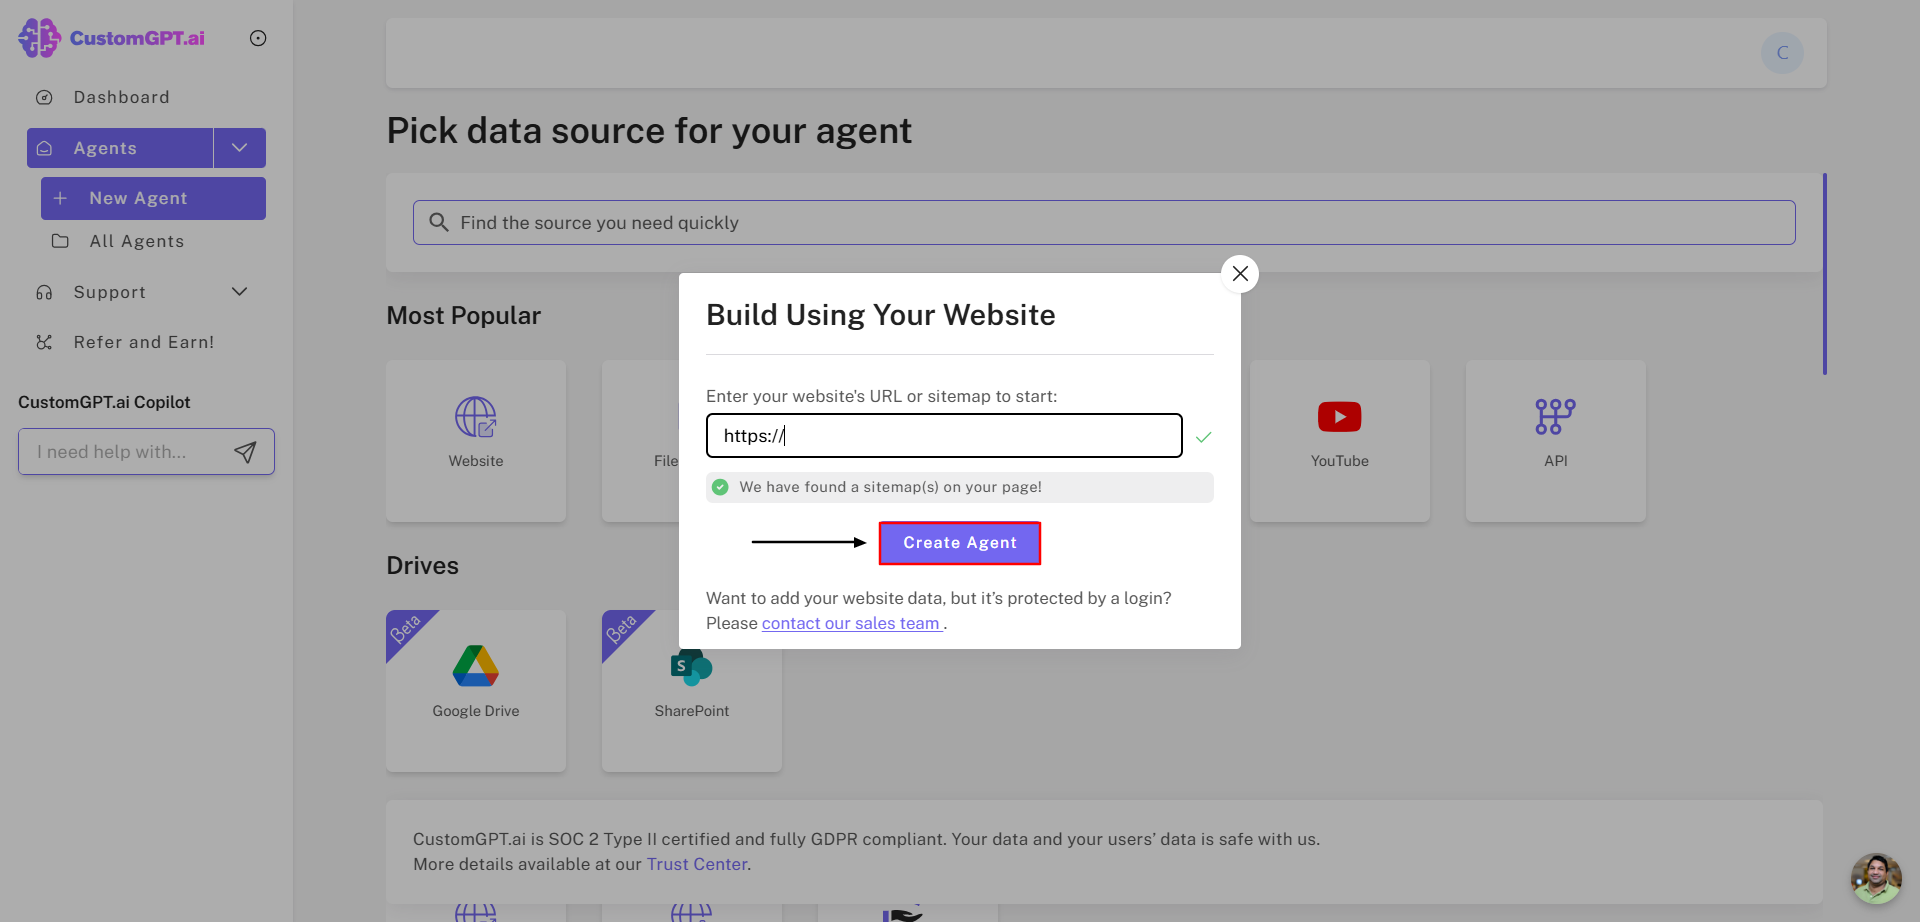Click the user avatar 'C' icon
This screenshot has height=922, width=1920.
pyautogui.click(x=1782, y=53)
